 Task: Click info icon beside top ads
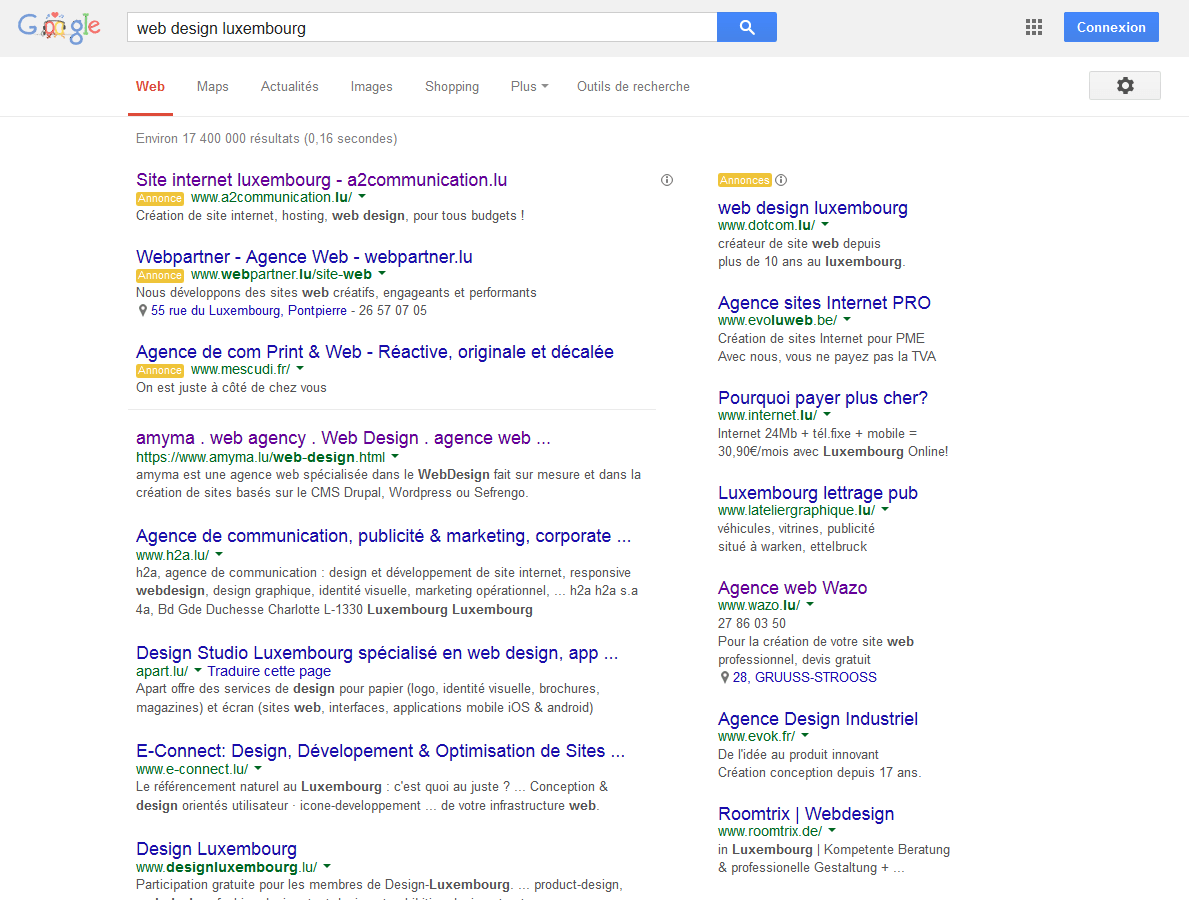coord(667,180)
